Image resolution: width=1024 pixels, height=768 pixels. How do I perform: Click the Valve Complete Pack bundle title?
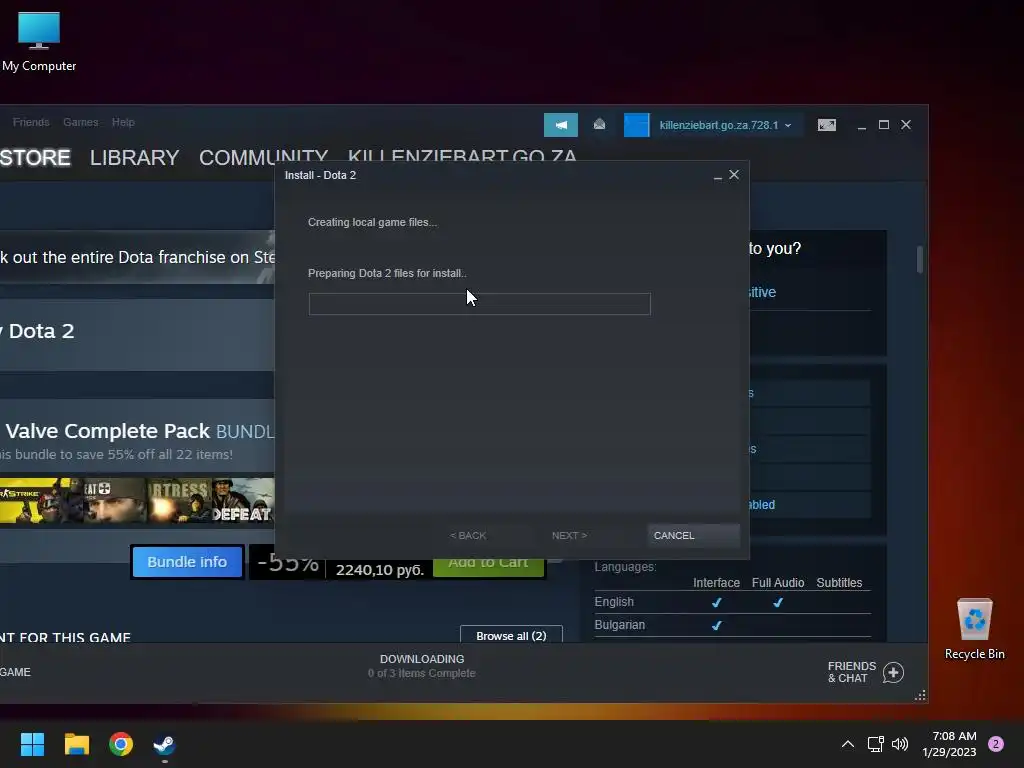[140, 431]
